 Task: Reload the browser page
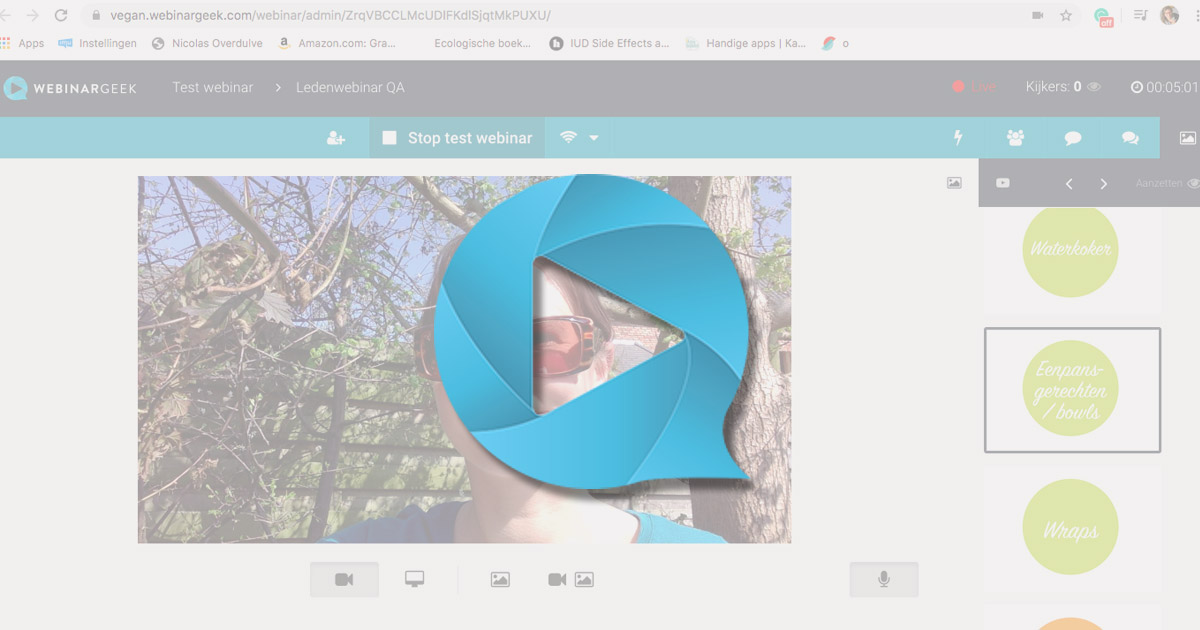pyautogui.click(x=61, y=15)
